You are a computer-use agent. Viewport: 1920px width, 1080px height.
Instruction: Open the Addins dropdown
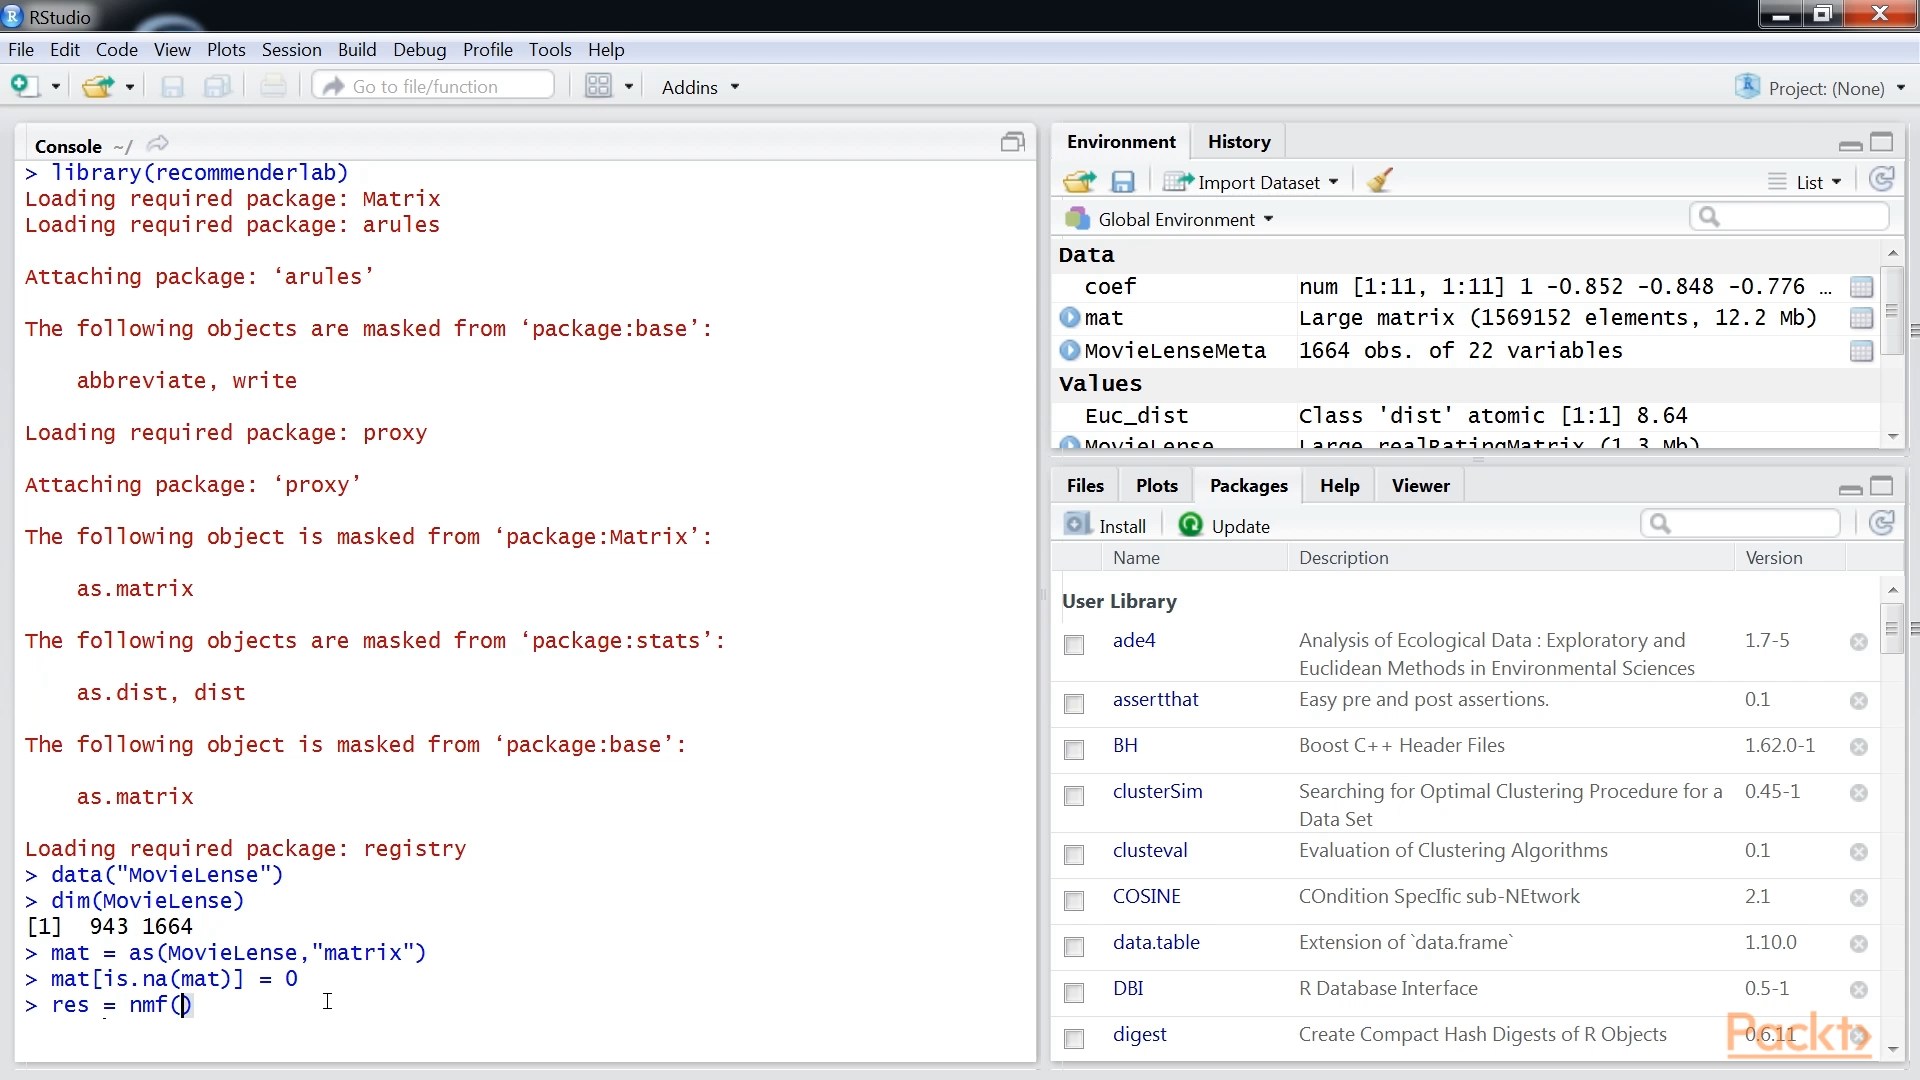coord(700,87)
